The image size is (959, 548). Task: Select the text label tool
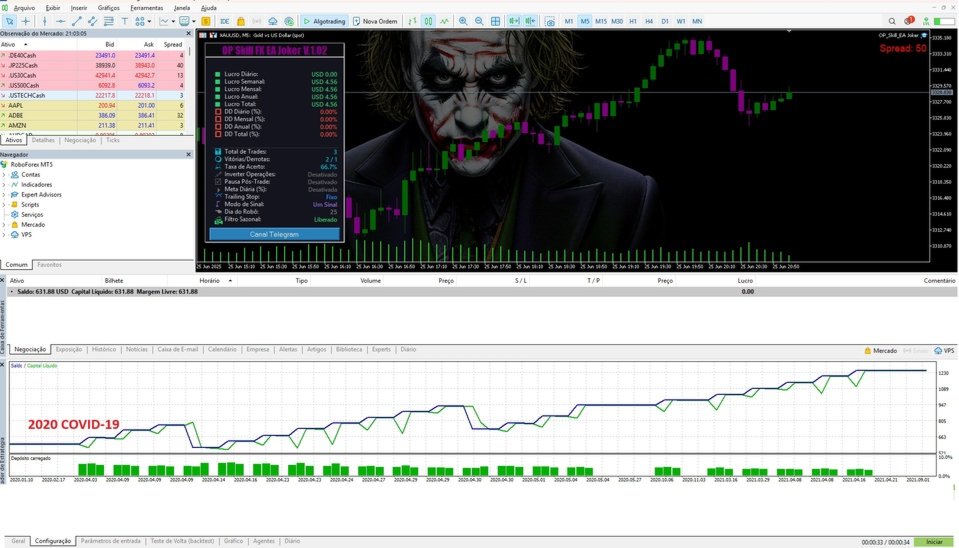pos(125,21)
